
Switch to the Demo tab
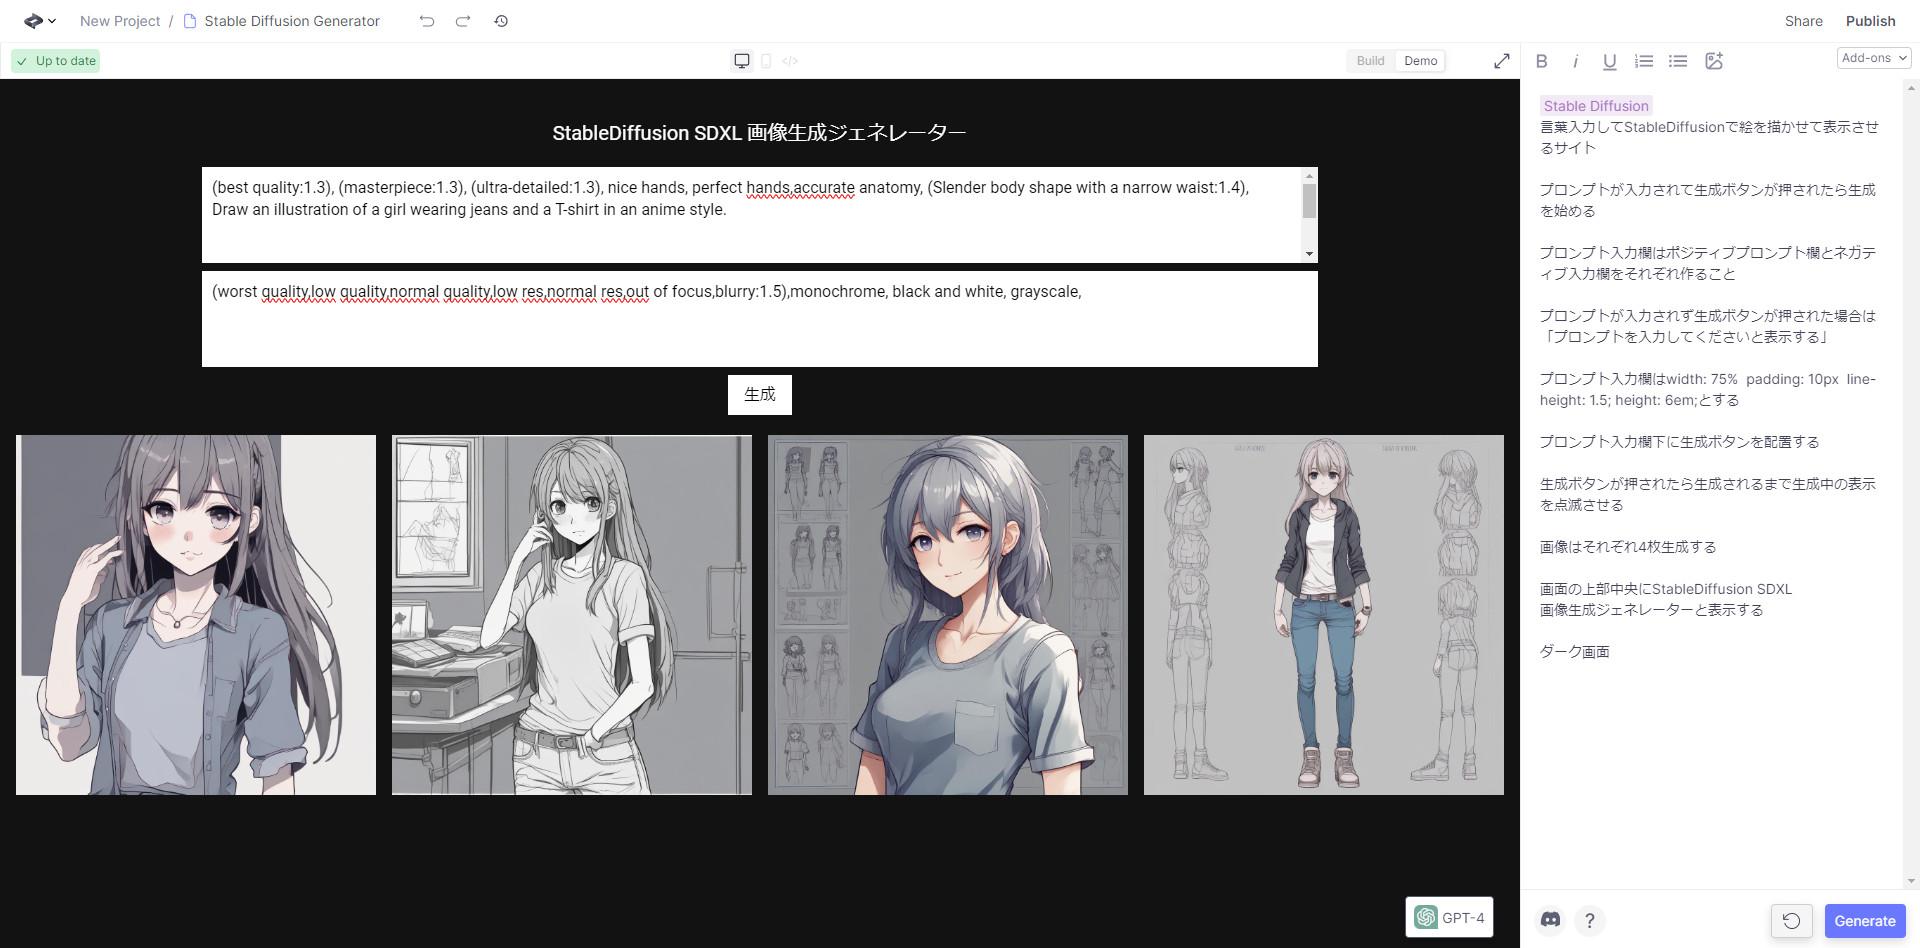pyautogui.click(x=1420, y=61)
